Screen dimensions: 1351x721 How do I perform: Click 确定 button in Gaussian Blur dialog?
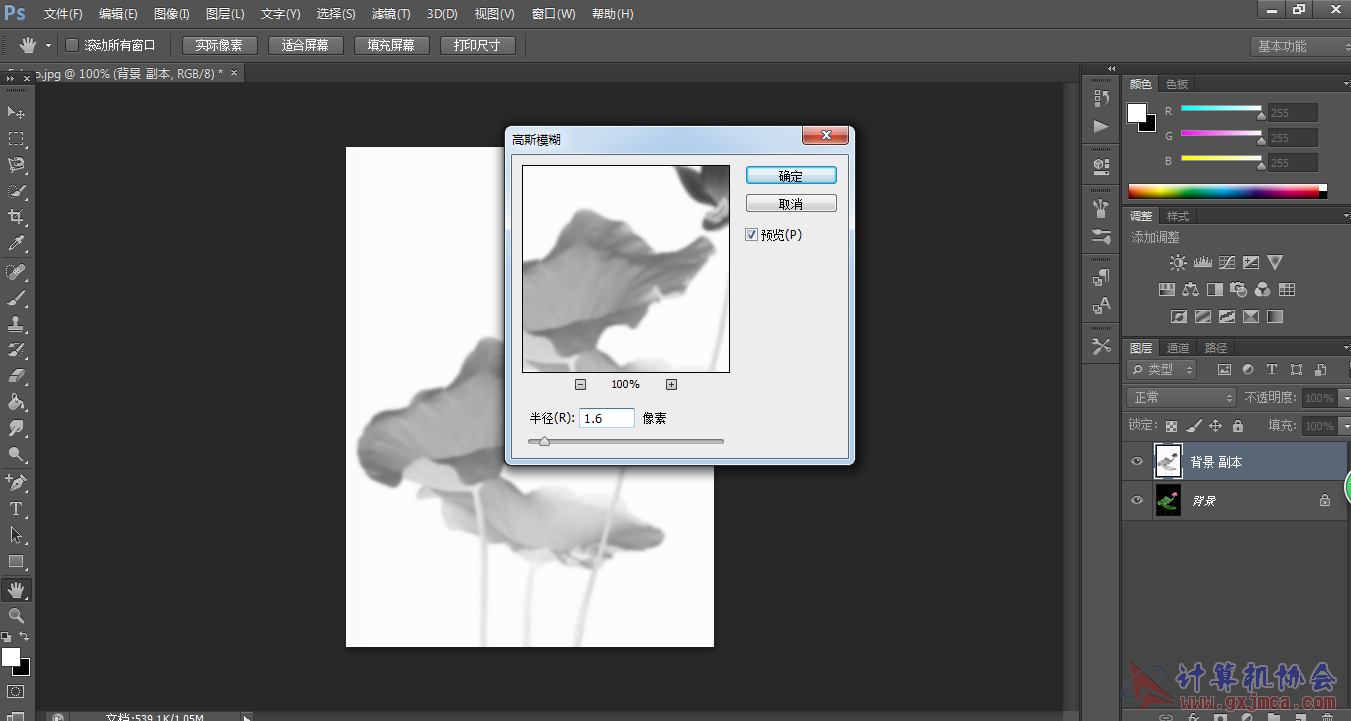791,175
